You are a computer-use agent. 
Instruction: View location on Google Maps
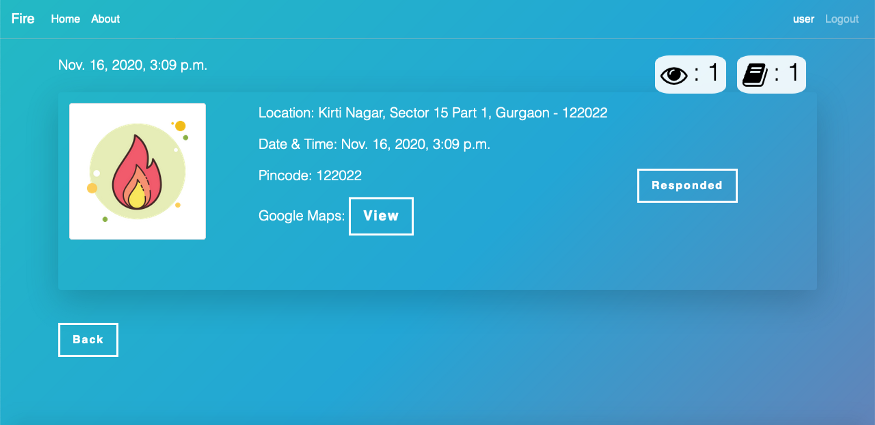tap(381, 216)
